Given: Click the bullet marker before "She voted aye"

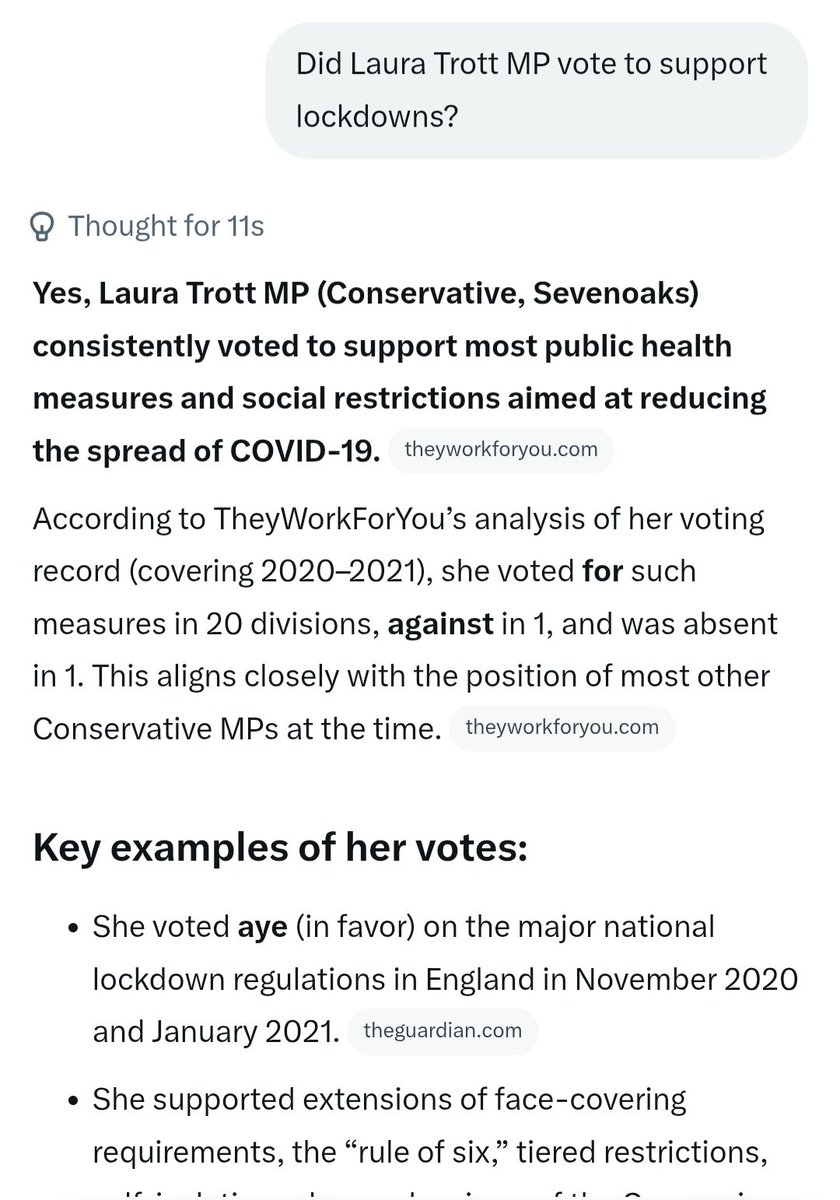Looking at the screenshot, I should 73,929.
